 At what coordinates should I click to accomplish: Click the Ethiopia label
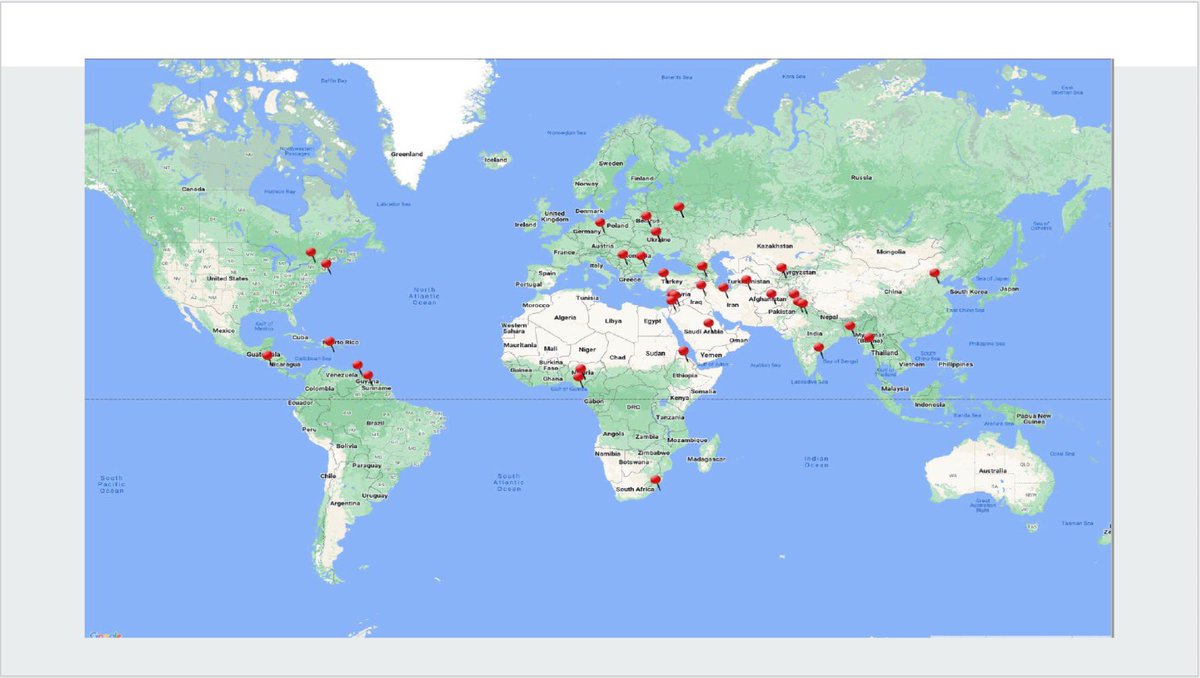684,375
